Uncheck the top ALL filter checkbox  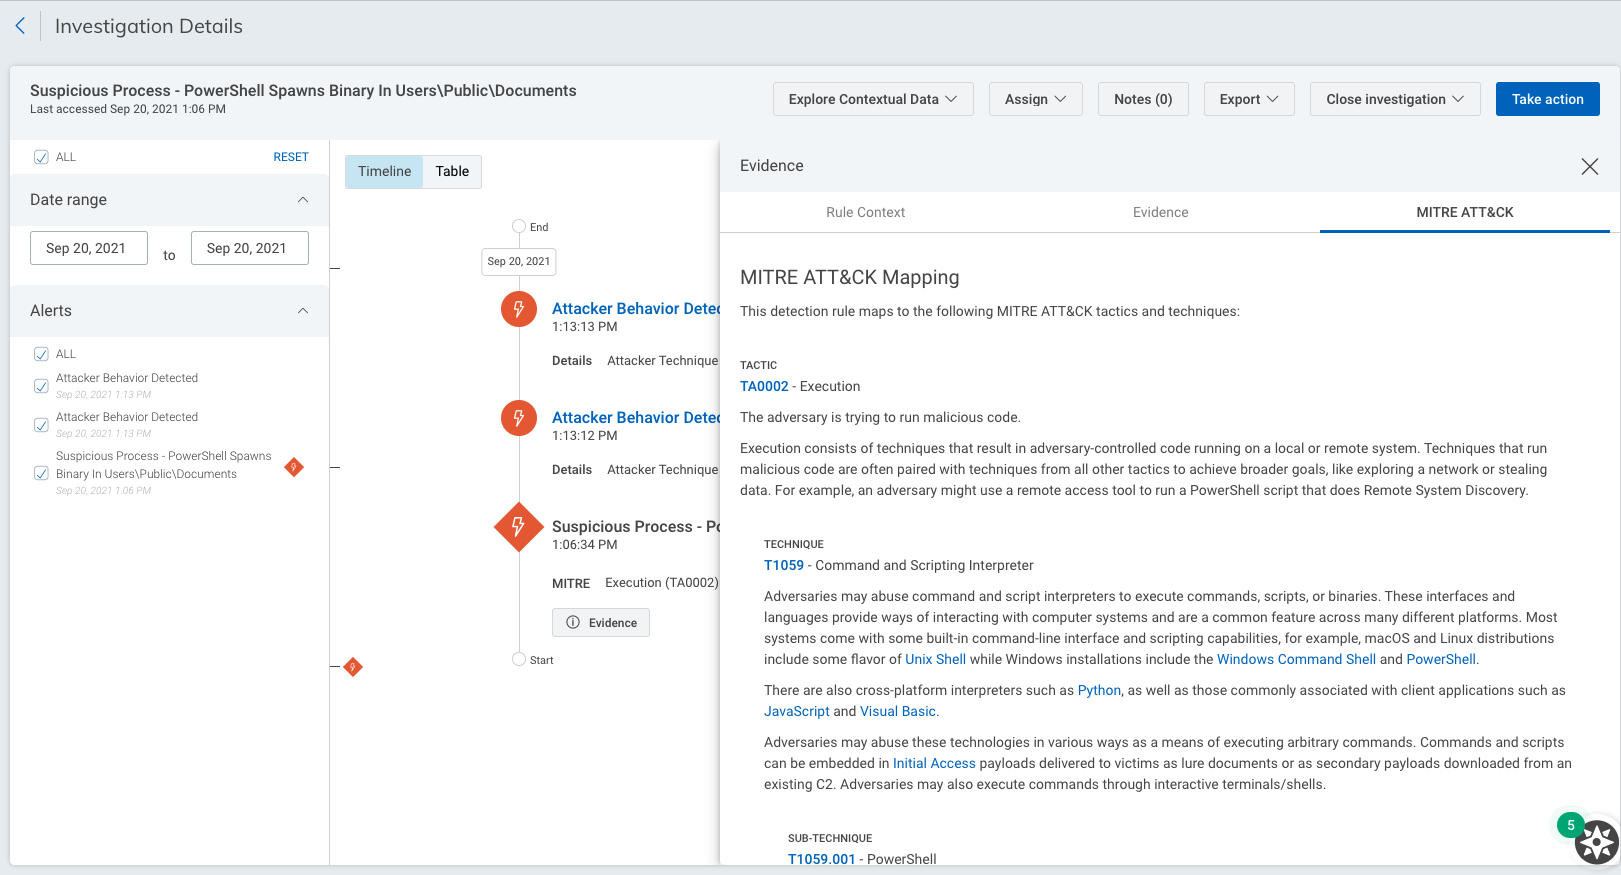point(41,157)
